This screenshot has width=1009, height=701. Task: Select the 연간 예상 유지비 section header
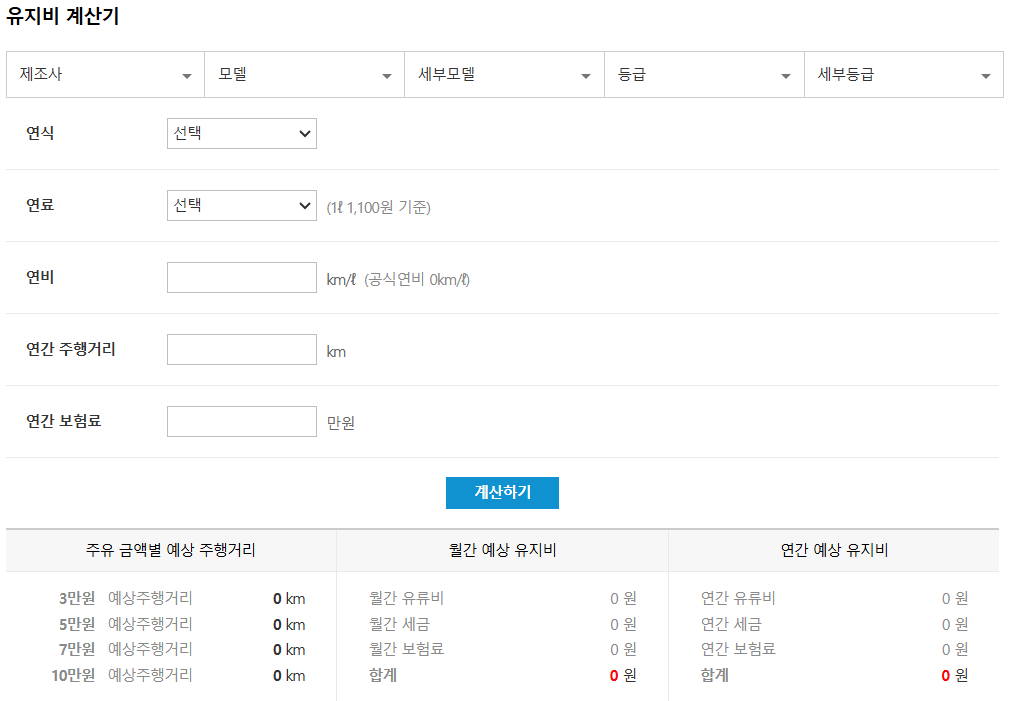(837, 550)
